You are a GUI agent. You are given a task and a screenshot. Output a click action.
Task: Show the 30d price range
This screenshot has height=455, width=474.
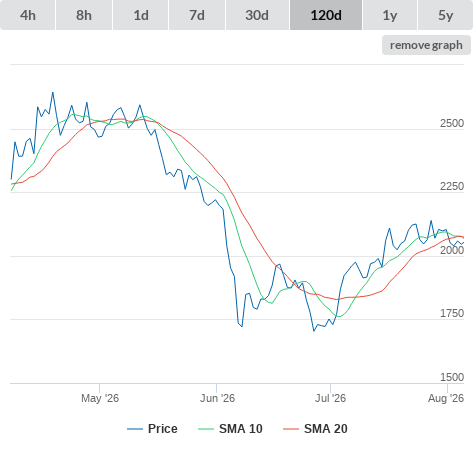tap(257, 15)
